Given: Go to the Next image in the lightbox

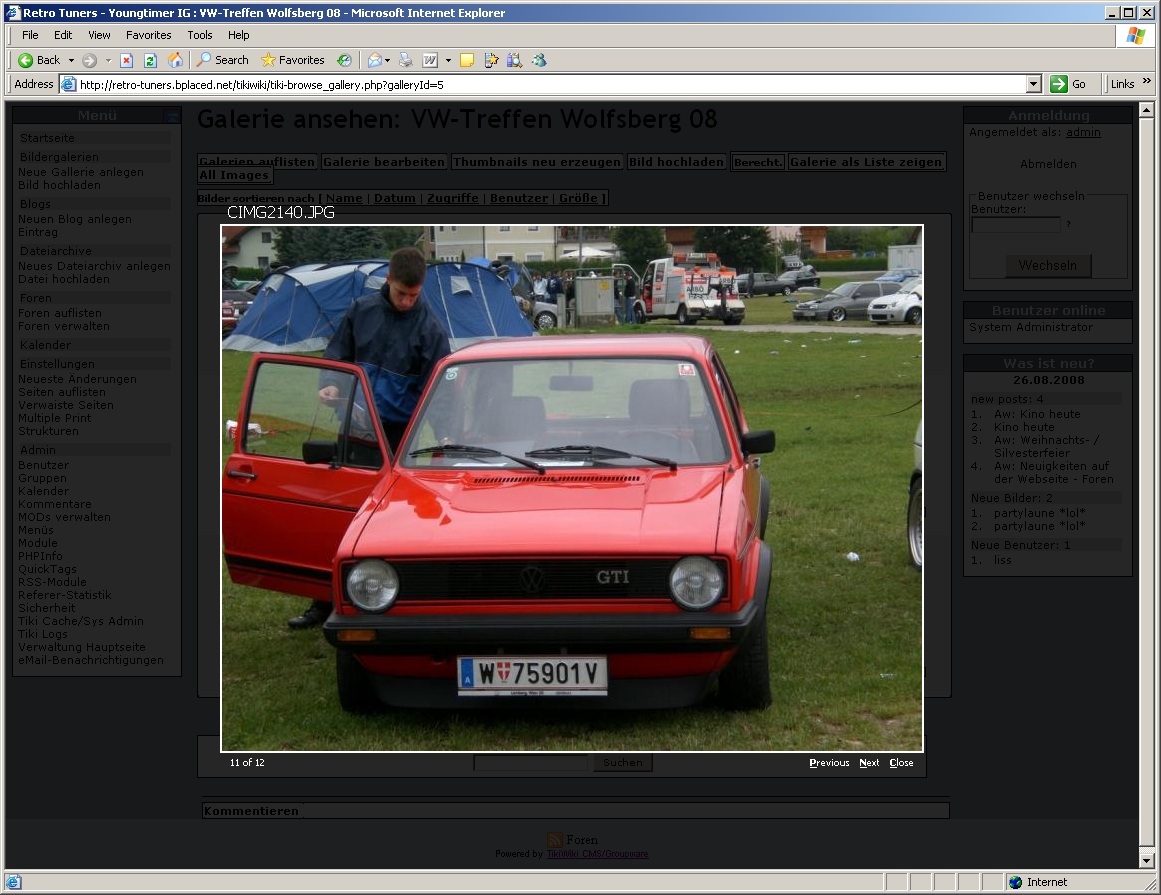Looking at the screenshot, I should (869, 762).
